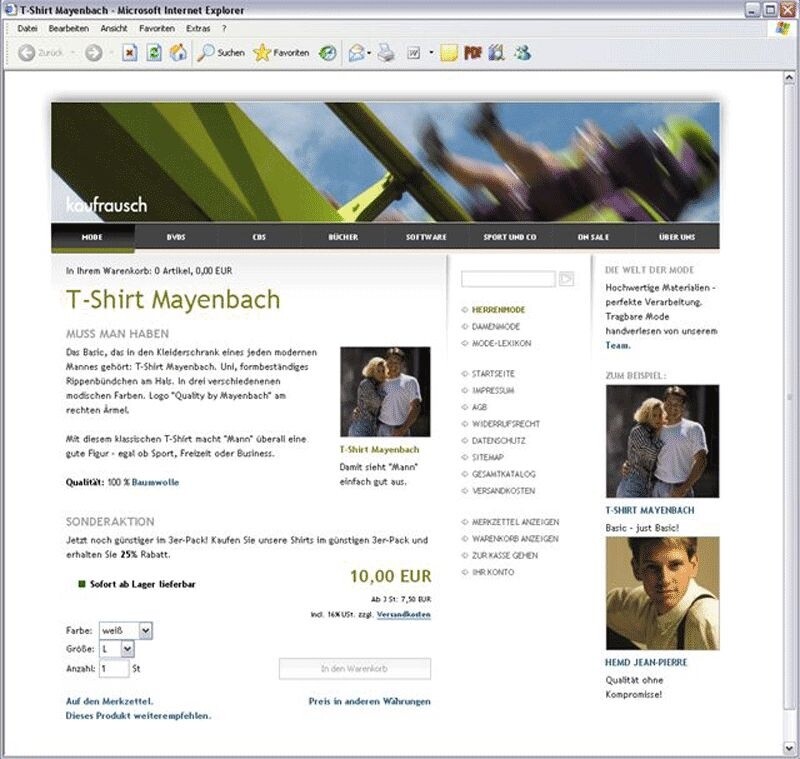The image size is (800, 759).
Task: Open the DAMENMODE sidebar link
Action: (495, 326)
